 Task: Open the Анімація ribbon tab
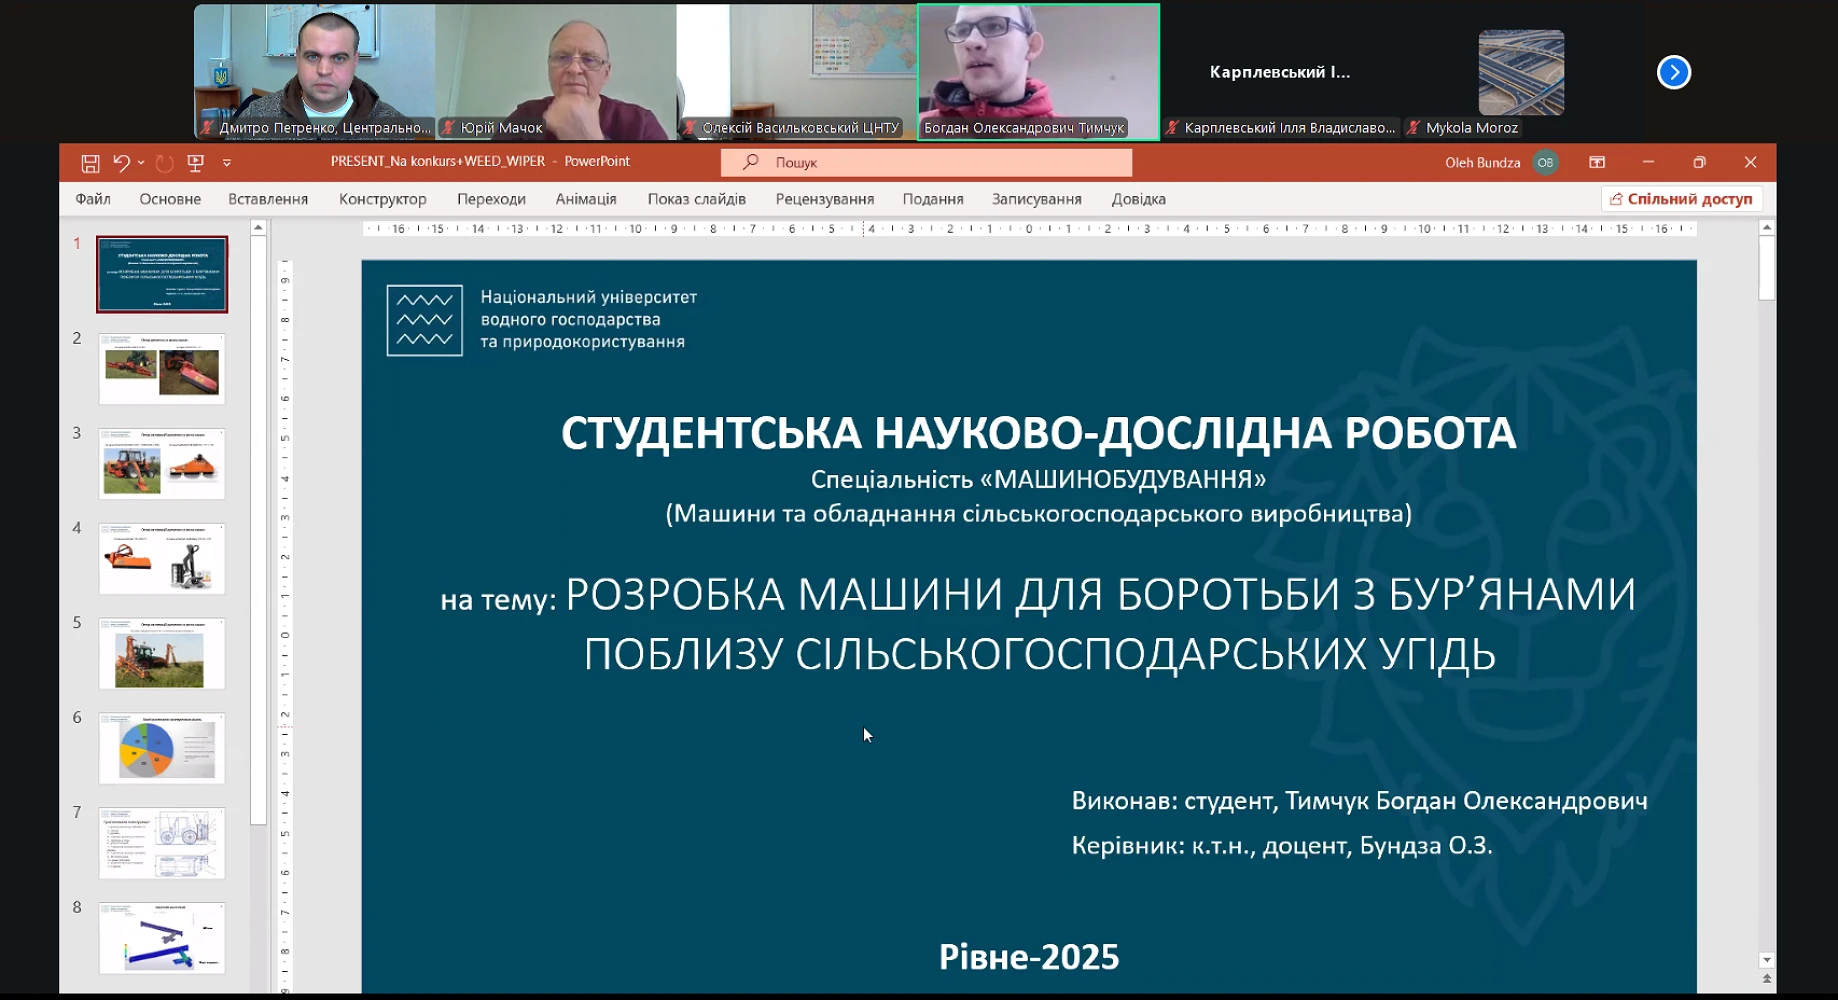click(586, 199)
